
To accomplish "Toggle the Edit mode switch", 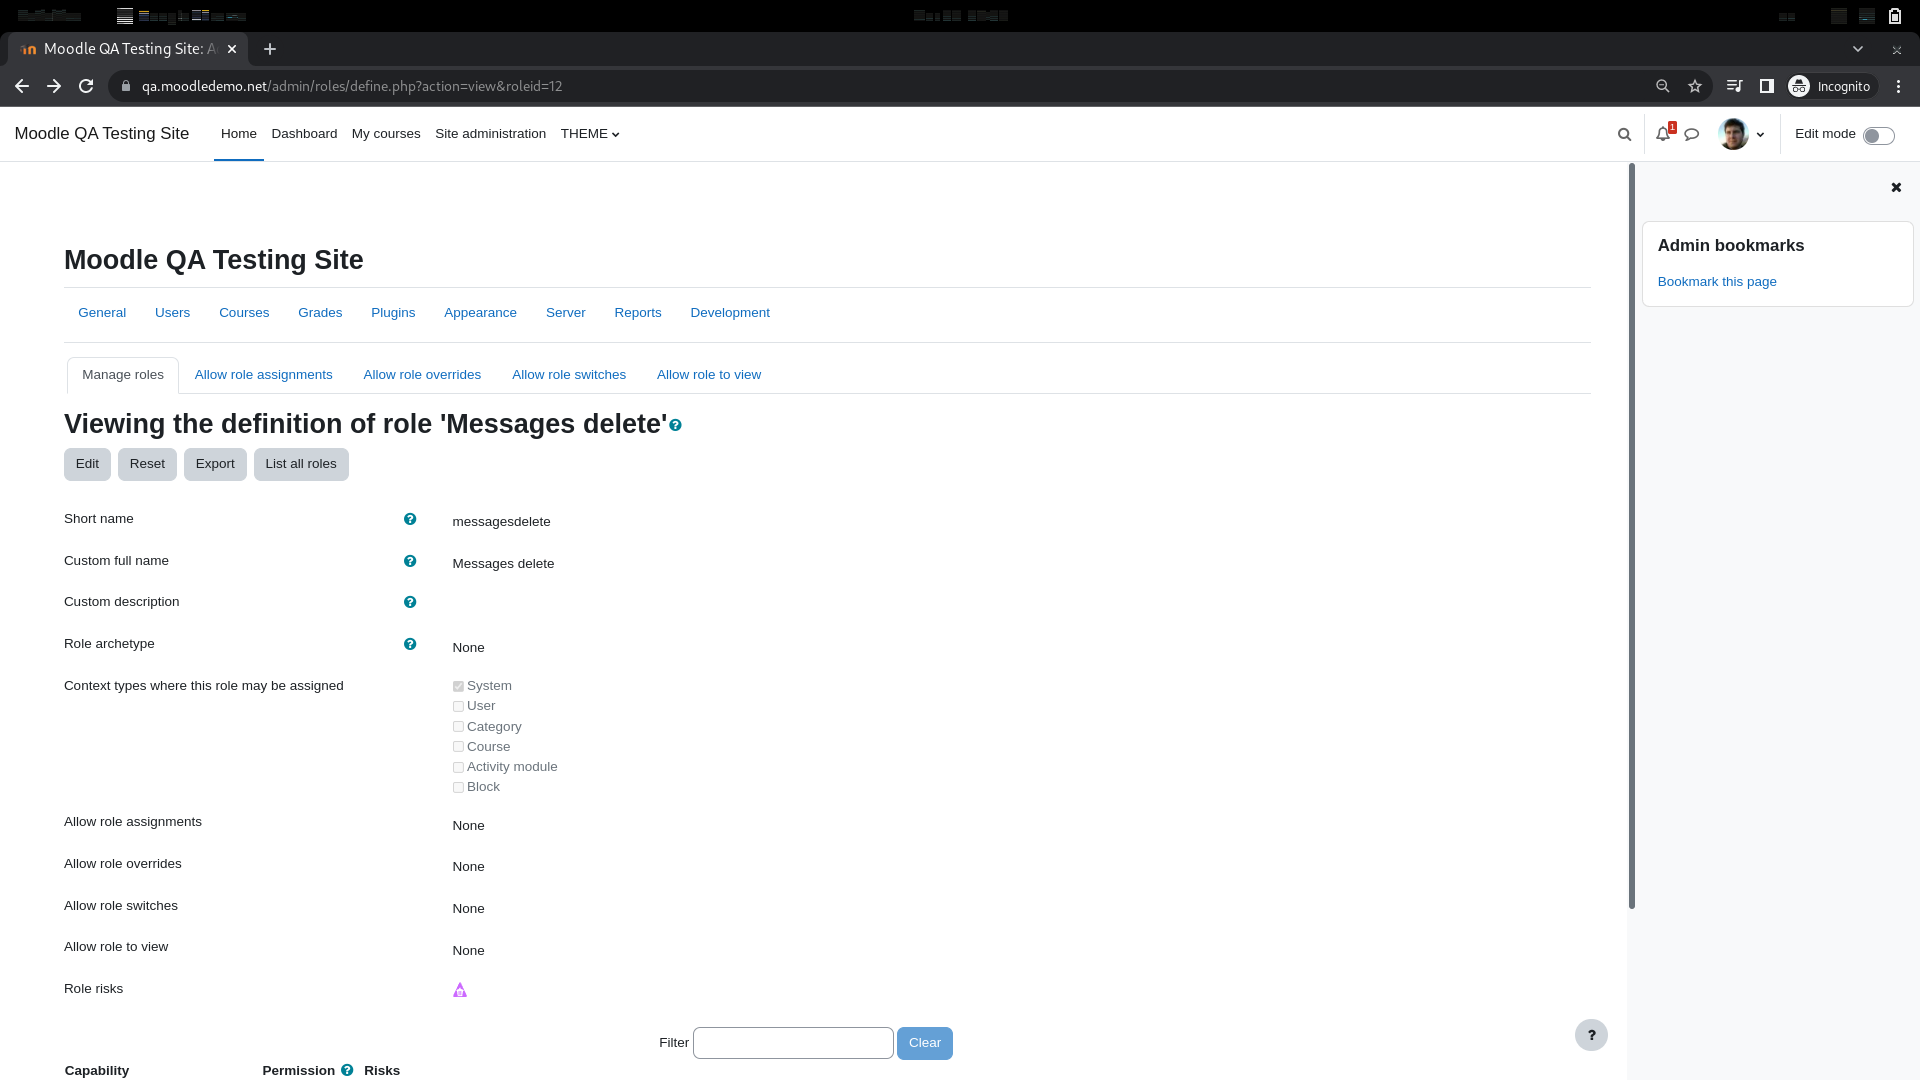I will click(x=1878, y=135).
